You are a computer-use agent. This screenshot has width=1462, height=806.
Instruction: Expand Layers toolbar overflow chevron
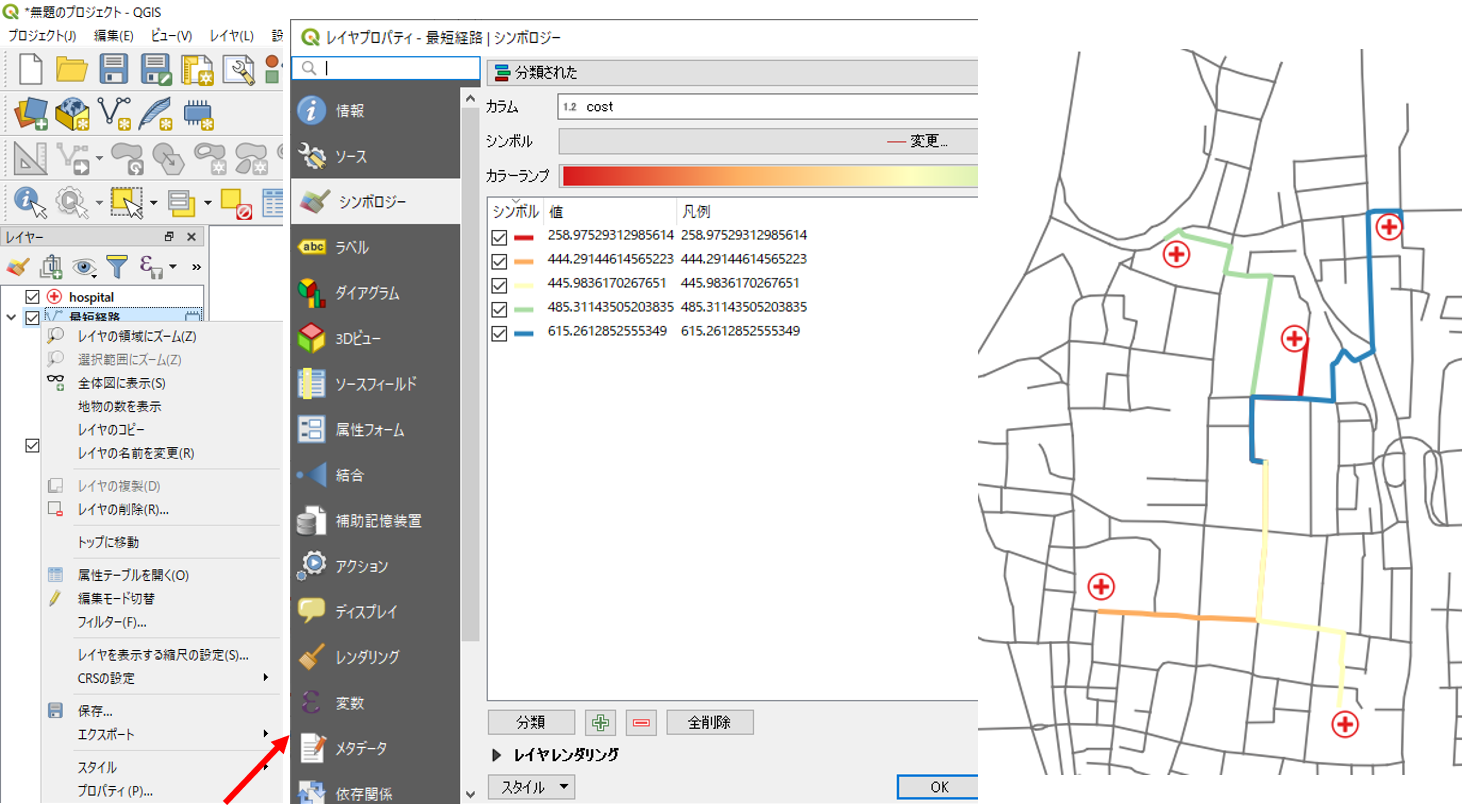pos(196,266)
